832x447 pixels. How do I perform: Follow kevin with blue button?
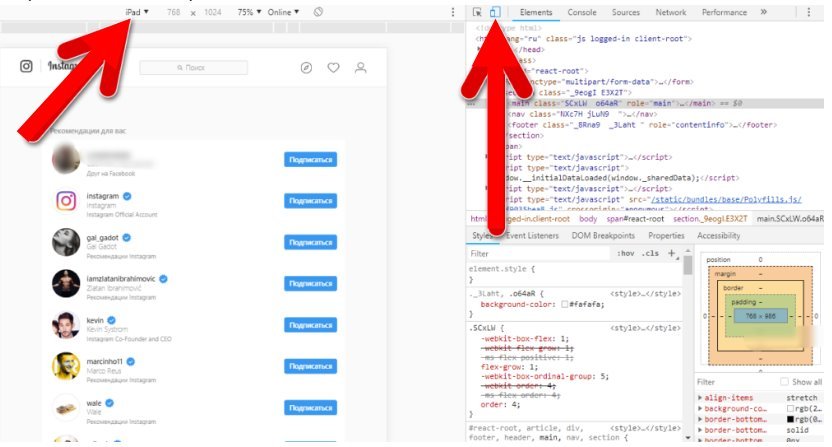click(310, 325)
